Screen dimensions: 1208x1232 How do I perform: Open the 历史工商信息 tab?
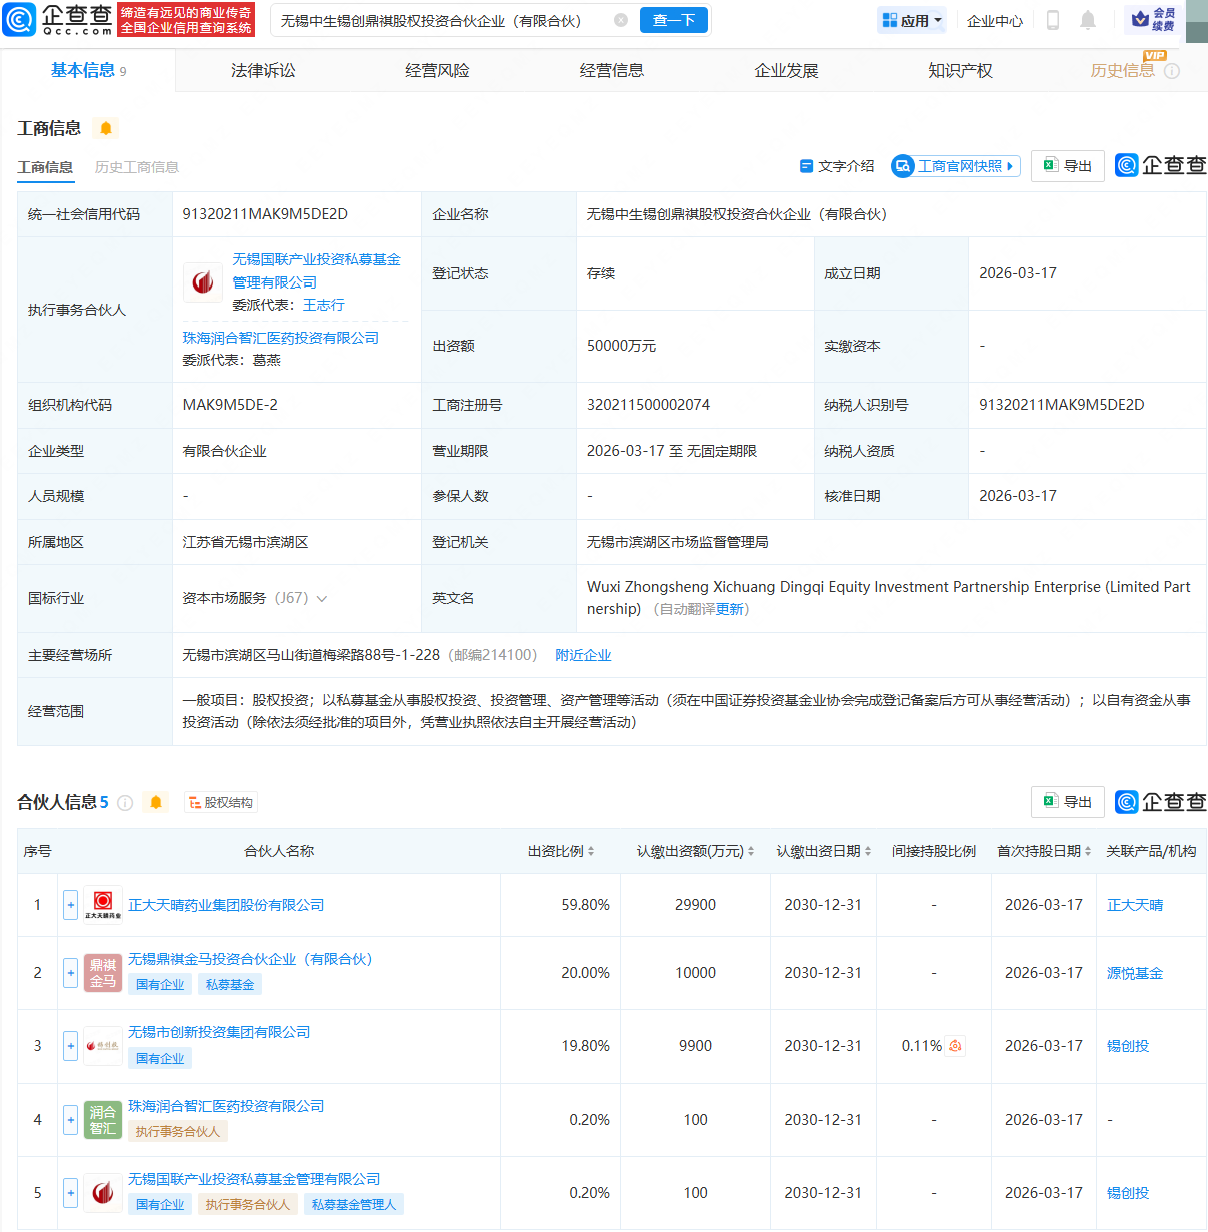[137, 166]
